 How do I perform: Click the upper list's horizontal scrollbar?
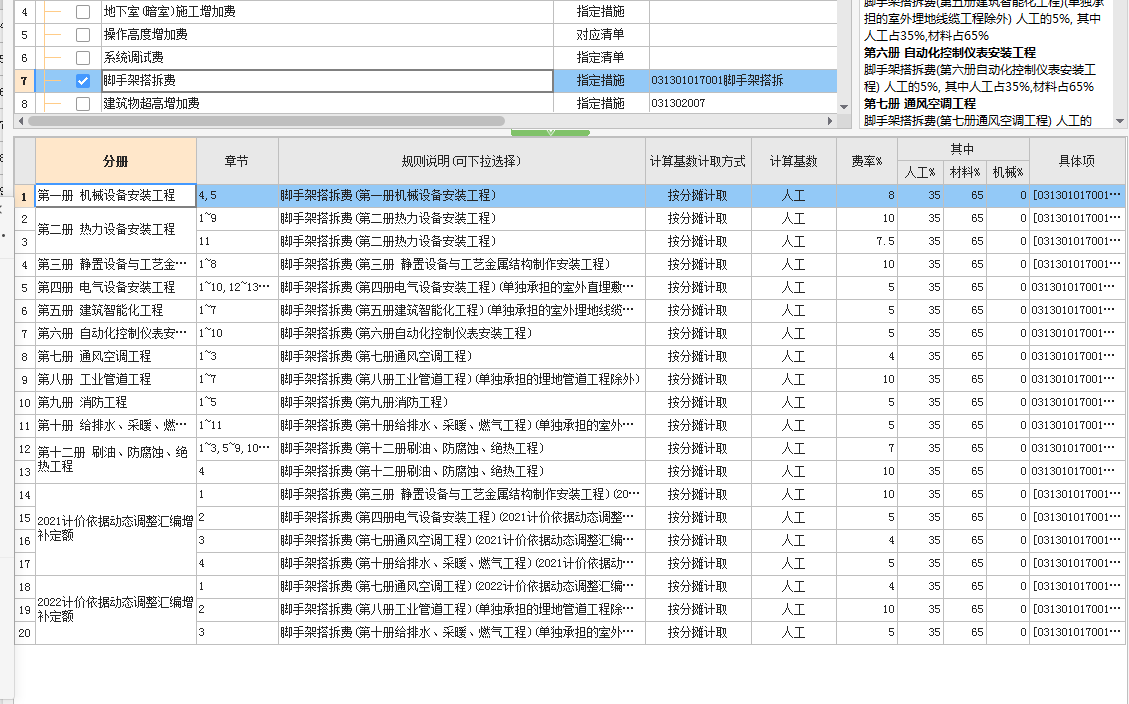coord(266,121)
